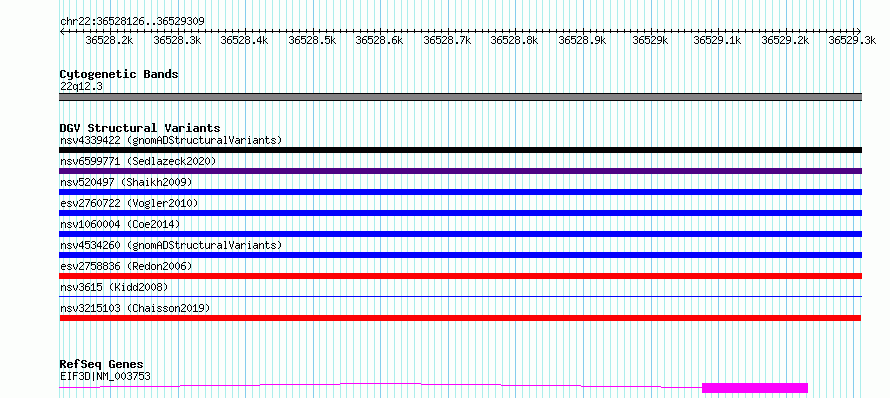Open nsv3215103 (Chaisson2019) label
Screen dimensions: 890x398
pyautogui.click(x=135, y=308)
